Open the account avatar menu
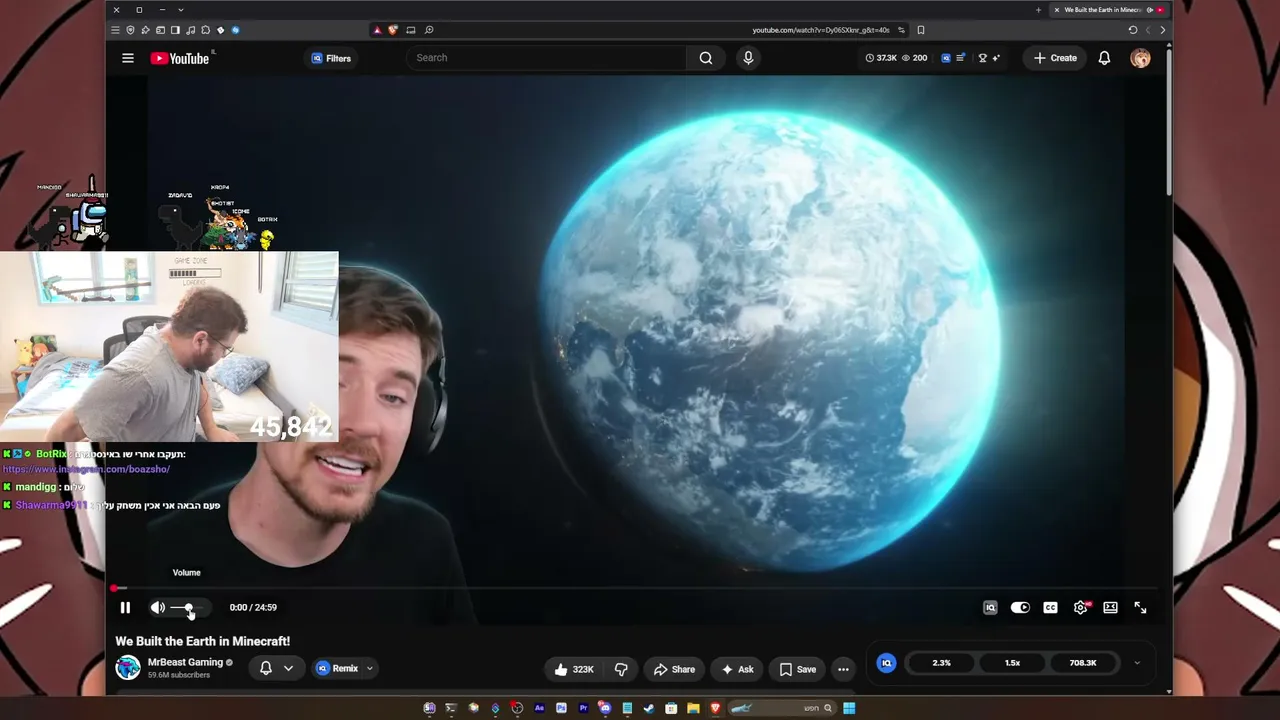 tap(1140, 58)
